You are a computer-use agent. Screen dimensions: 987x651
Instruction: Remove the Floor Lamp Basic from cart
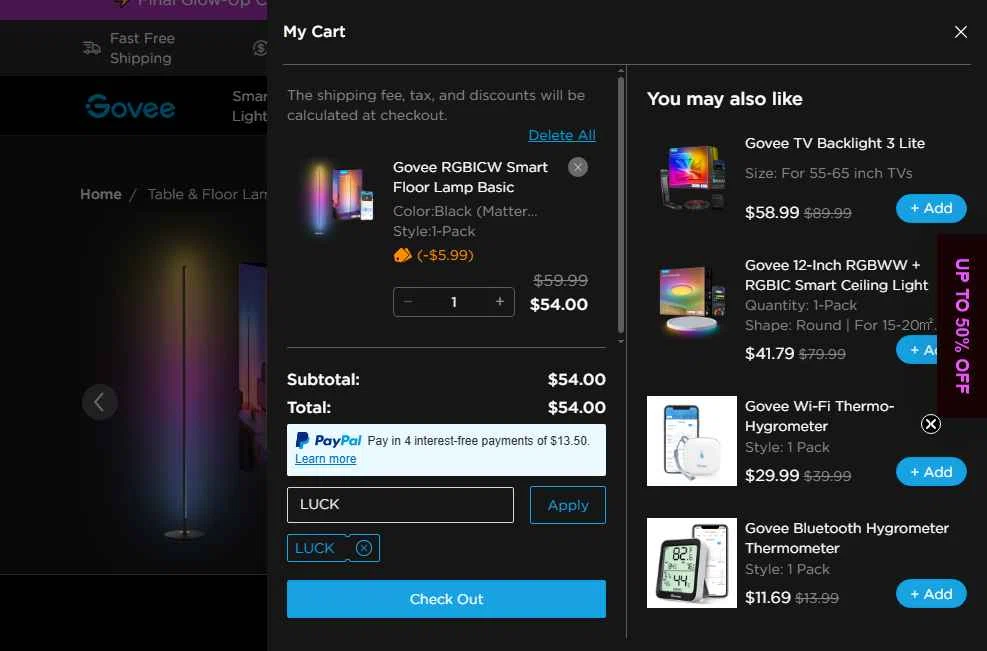click(577, 167)
